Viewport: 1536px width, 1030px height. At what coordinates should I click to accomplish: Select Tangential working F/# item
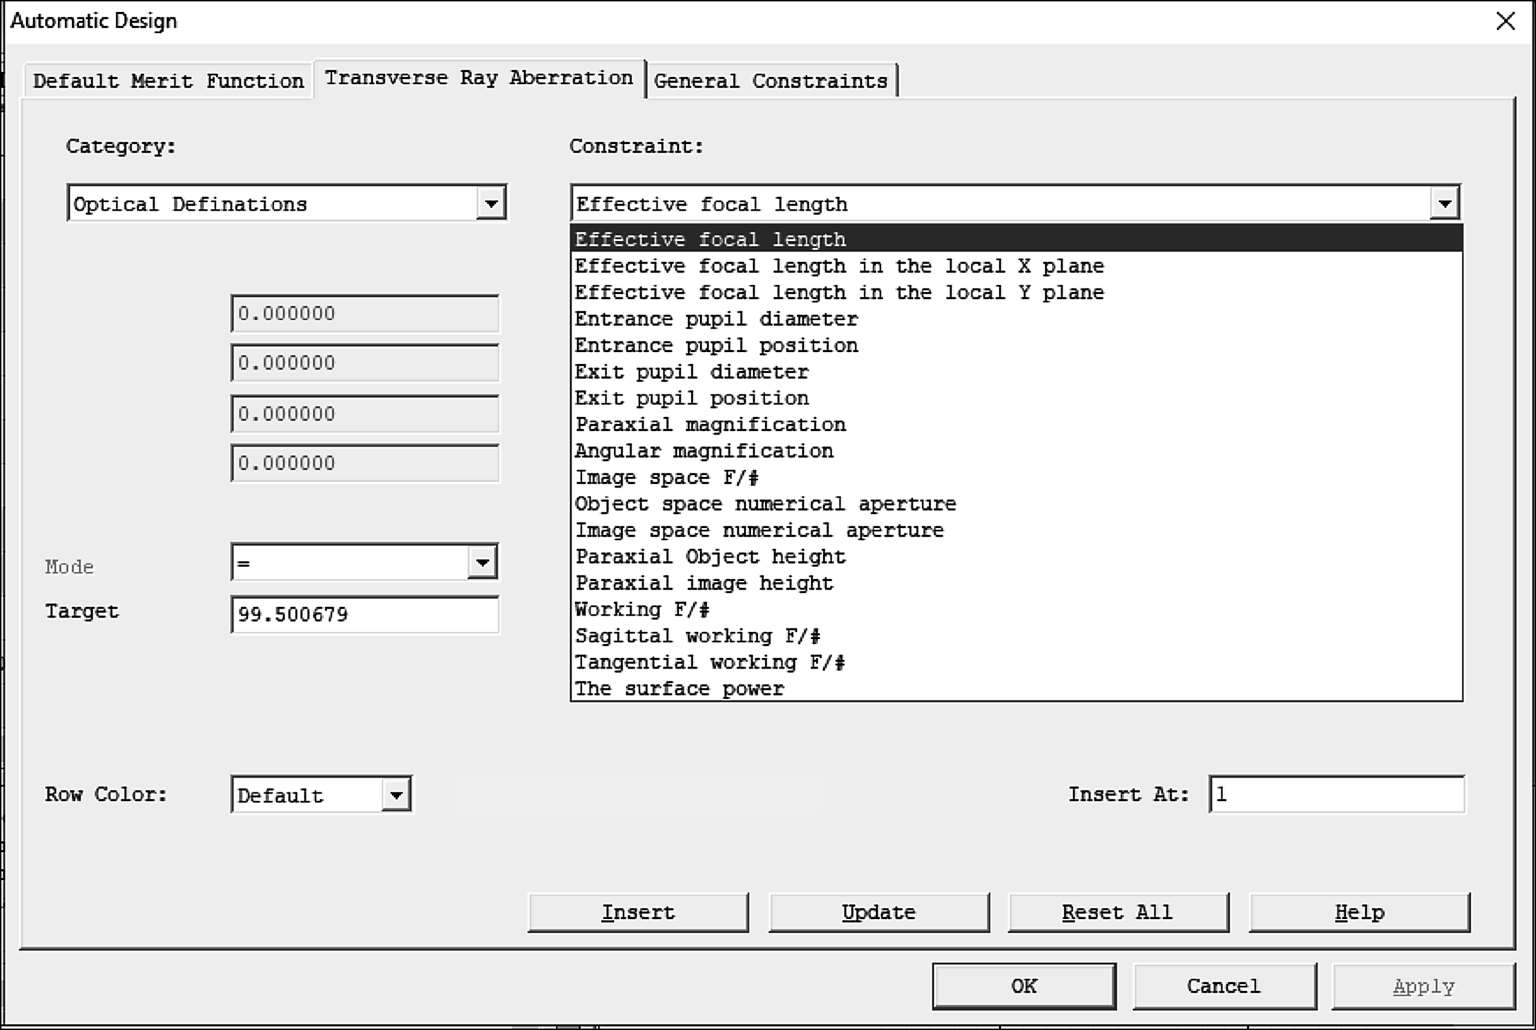(709, 662)
